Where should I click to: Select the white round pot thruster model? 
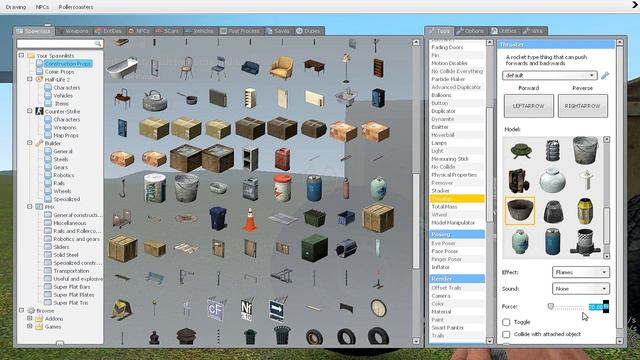tap(552, 180)
